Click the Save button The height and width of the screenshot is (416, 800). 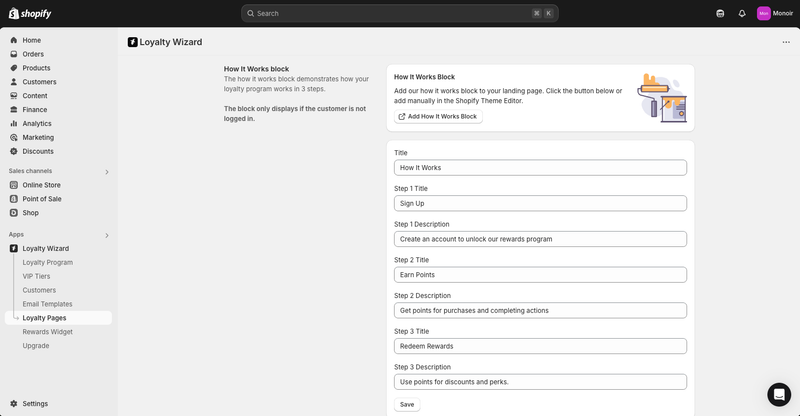tap(407, 404)
